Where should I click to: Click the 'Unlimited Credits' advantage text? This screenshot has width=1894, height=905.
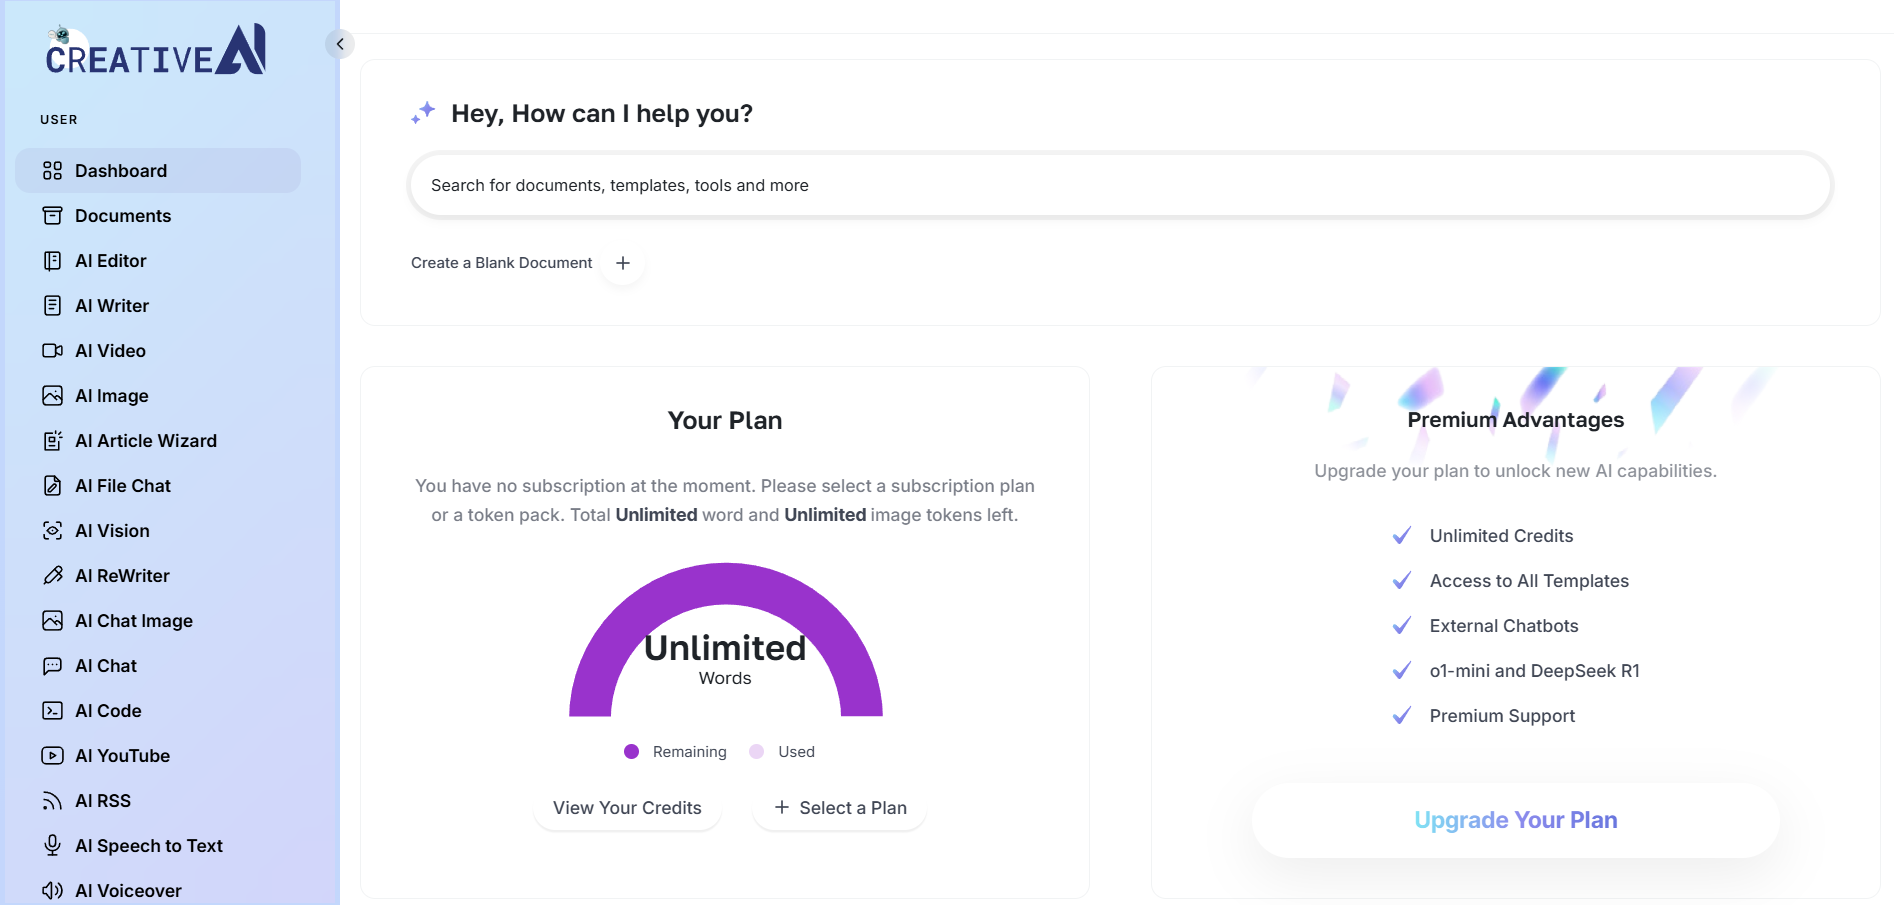(1501, 536)
